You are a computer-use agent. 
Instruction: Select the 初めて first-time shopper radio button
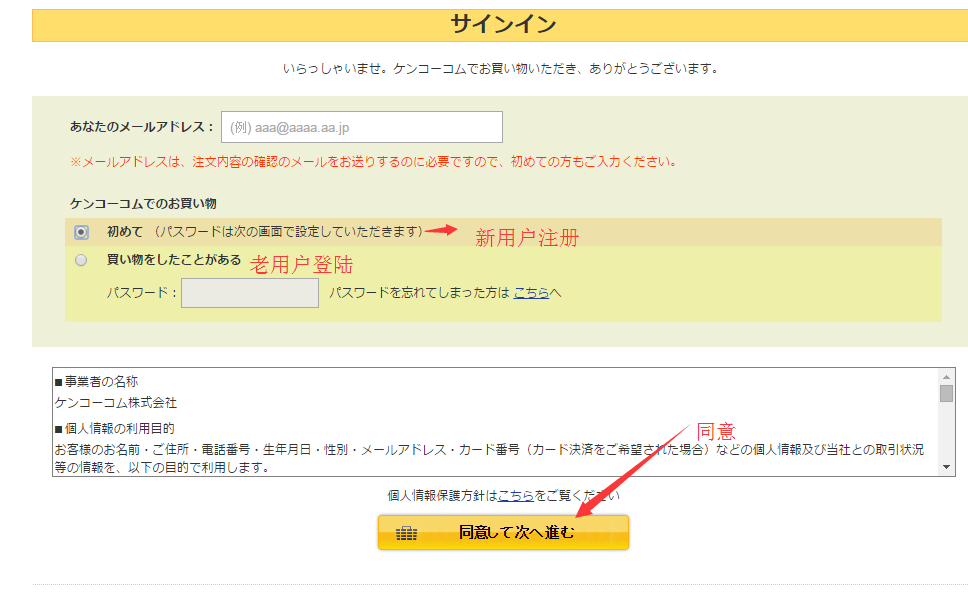(x=81, y=232)
